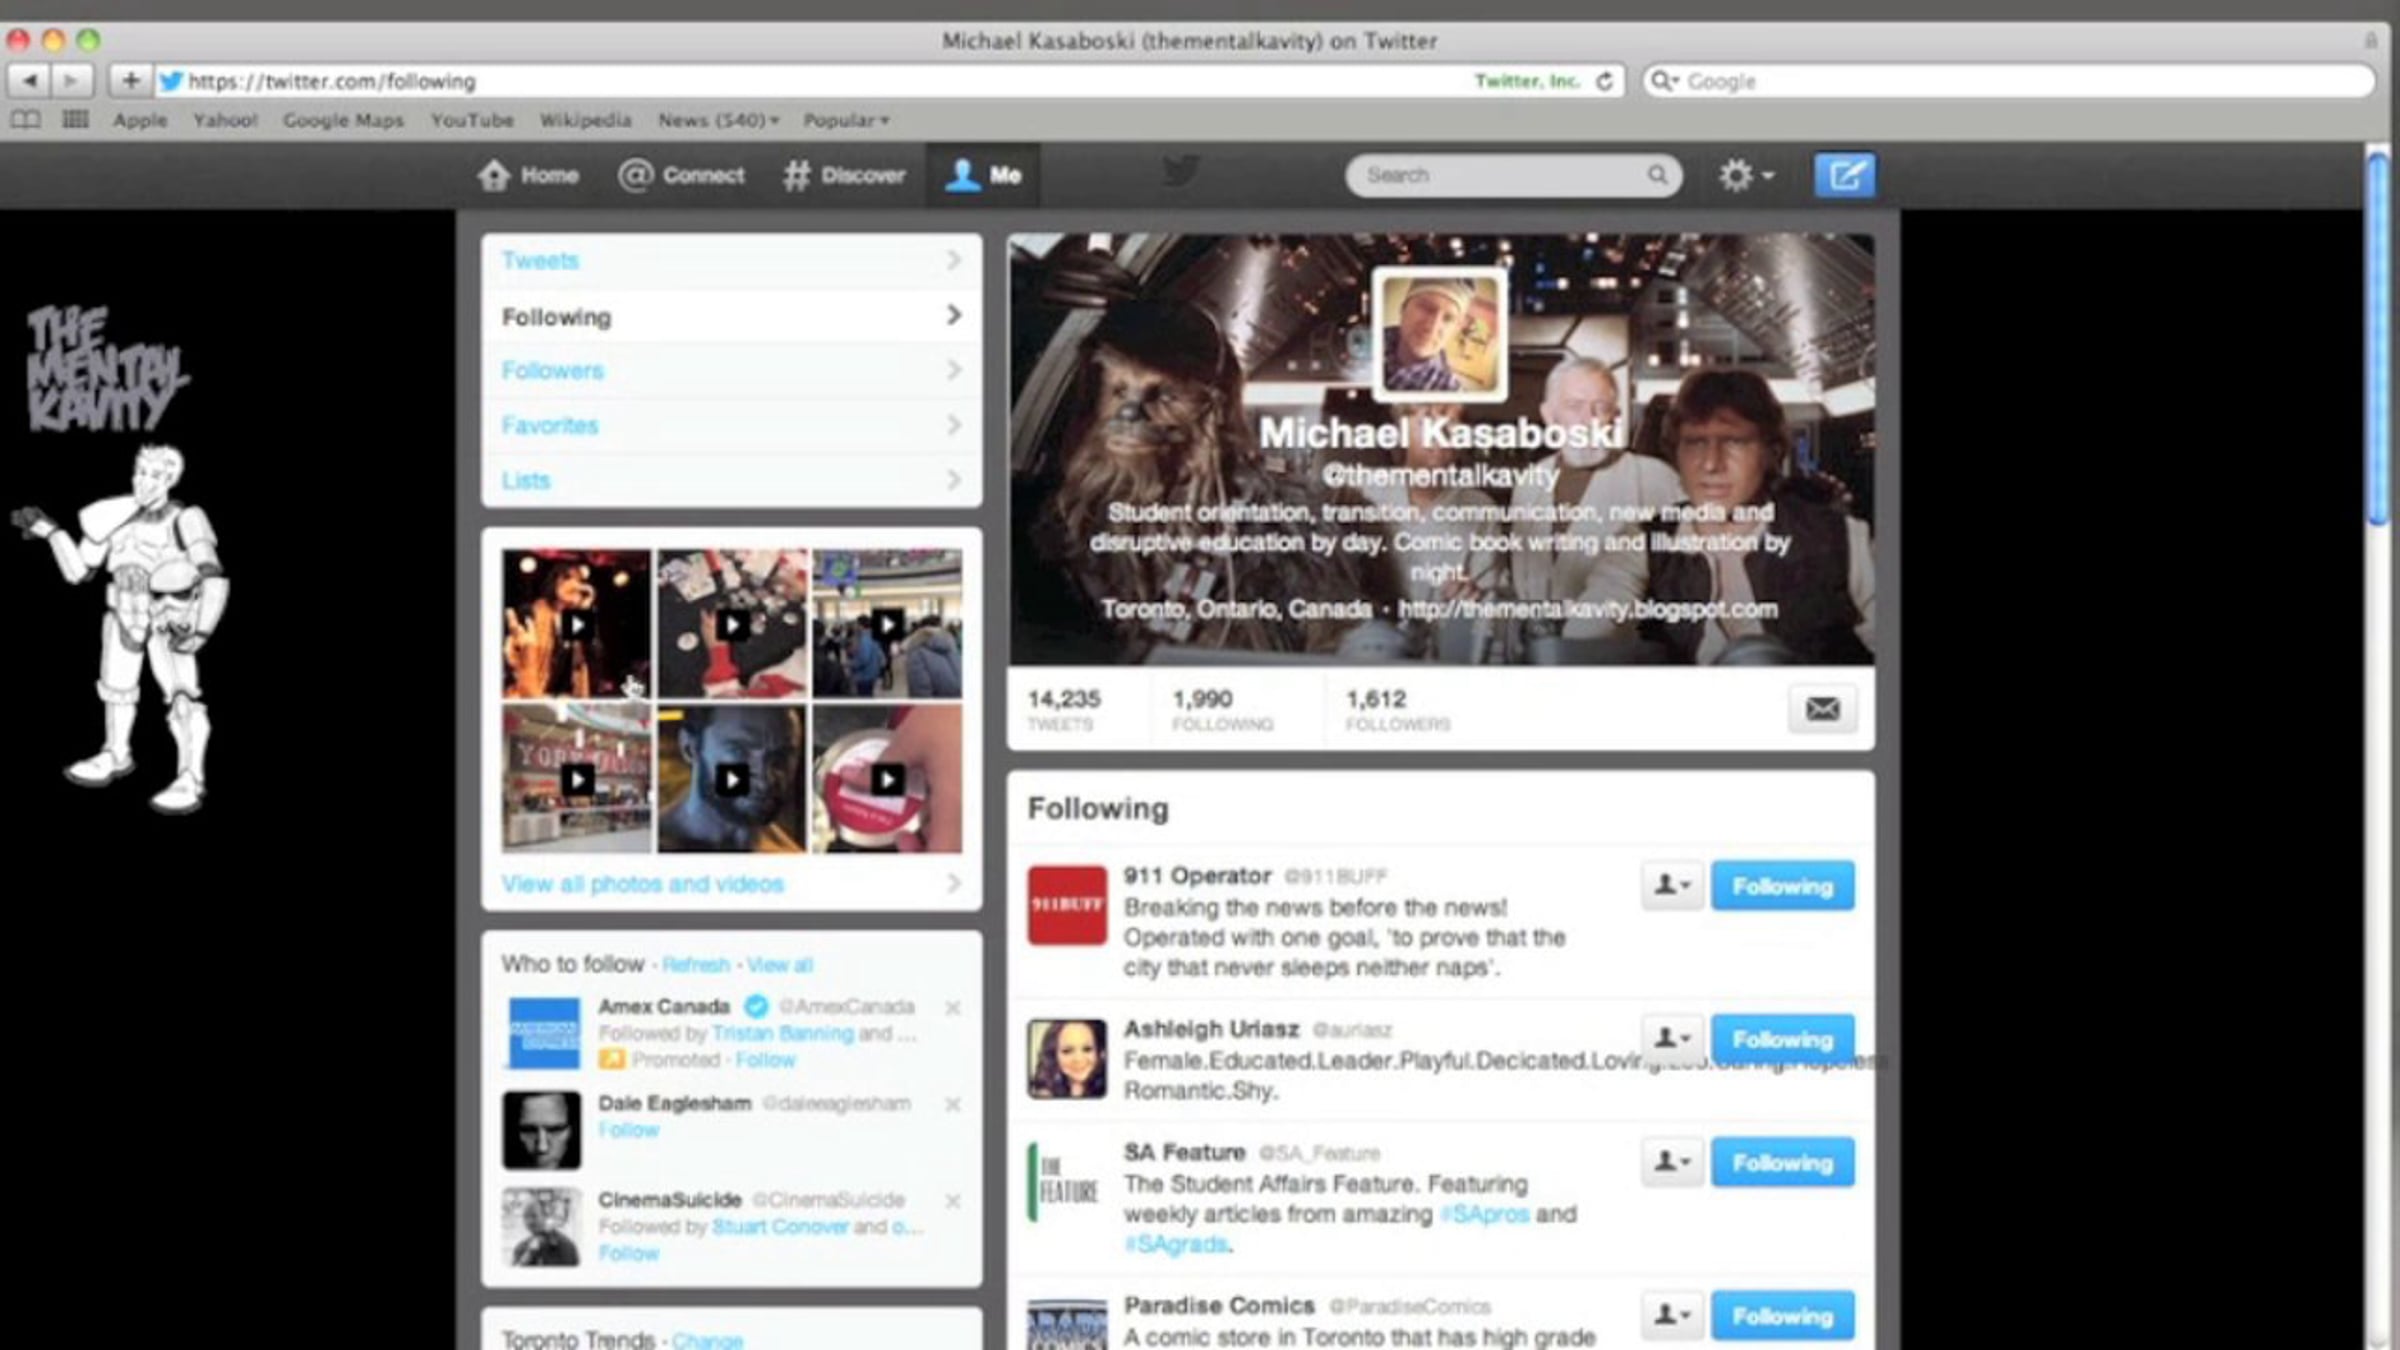Image resolution: width=2400 pixels, height=1350 pixels.
Task: Toggle the Following button for Ashleigh Uriasz
Action: [x=1781, y=1040]
